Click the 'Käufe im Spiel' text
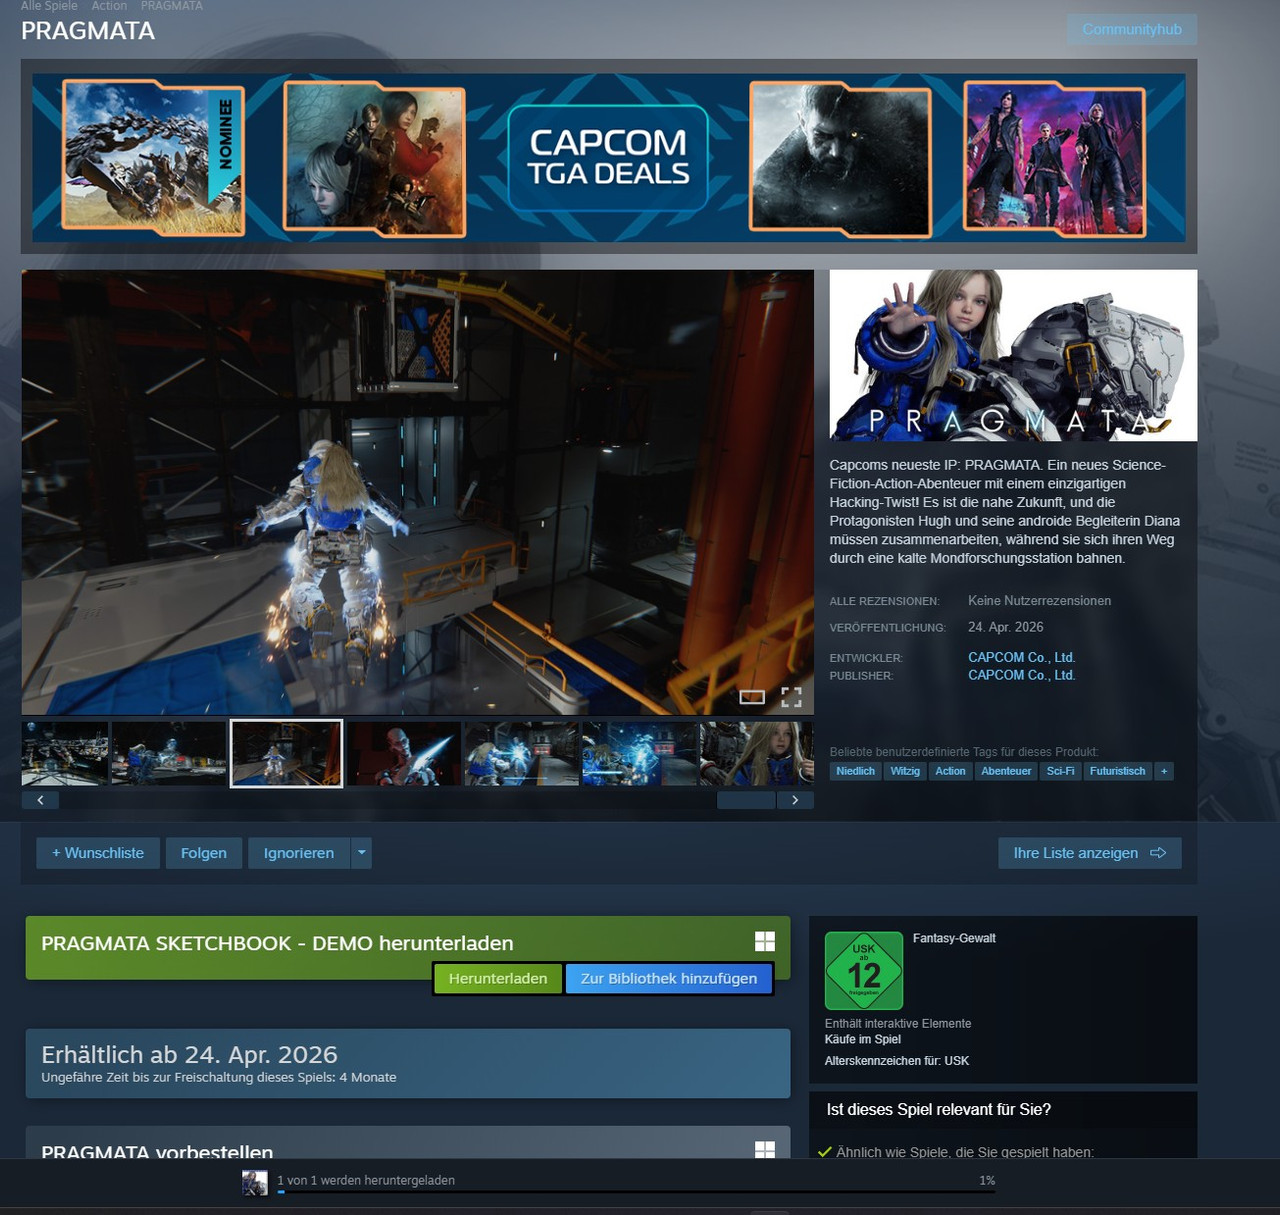This screenshot has height=1215, width=1280. [x=862, y=1039]
